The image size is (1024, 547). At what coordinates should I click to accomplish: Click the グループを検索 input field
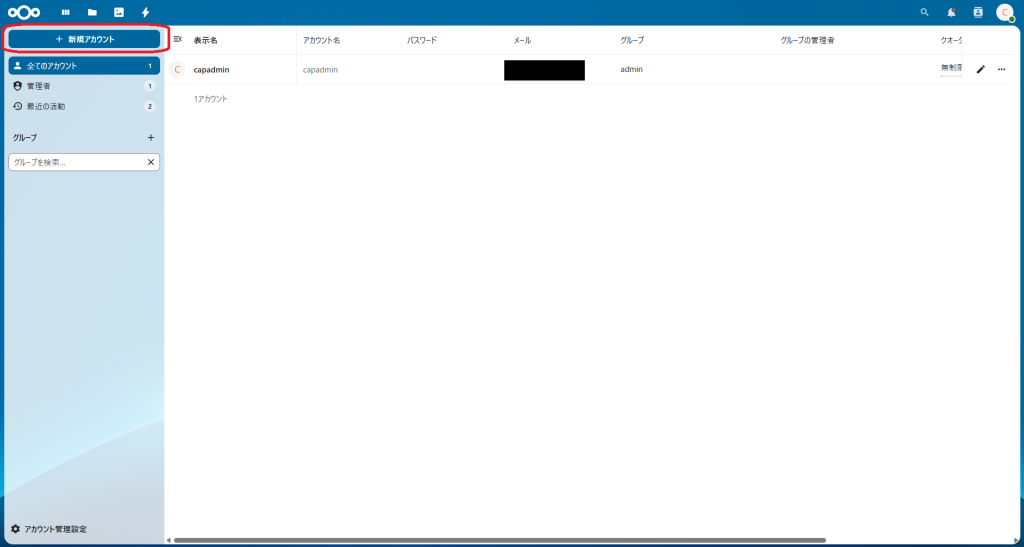pyautogui.click(x=76, y=162)
